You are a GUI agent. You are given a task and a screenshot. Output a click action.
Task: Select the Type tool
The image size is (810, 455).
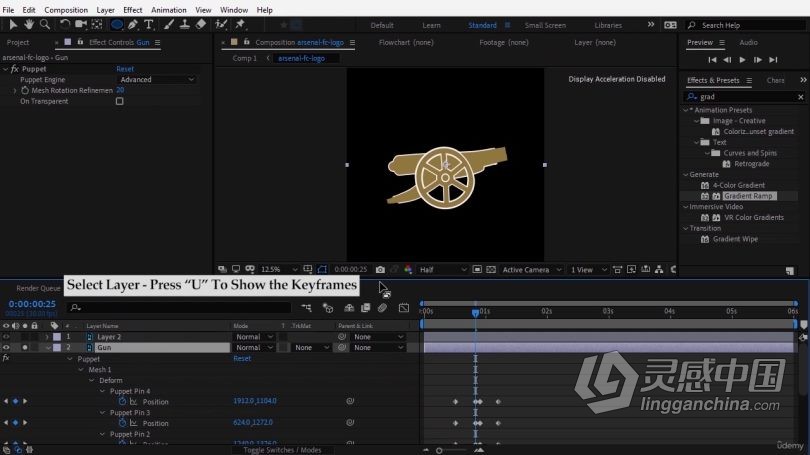click(149, 24)
